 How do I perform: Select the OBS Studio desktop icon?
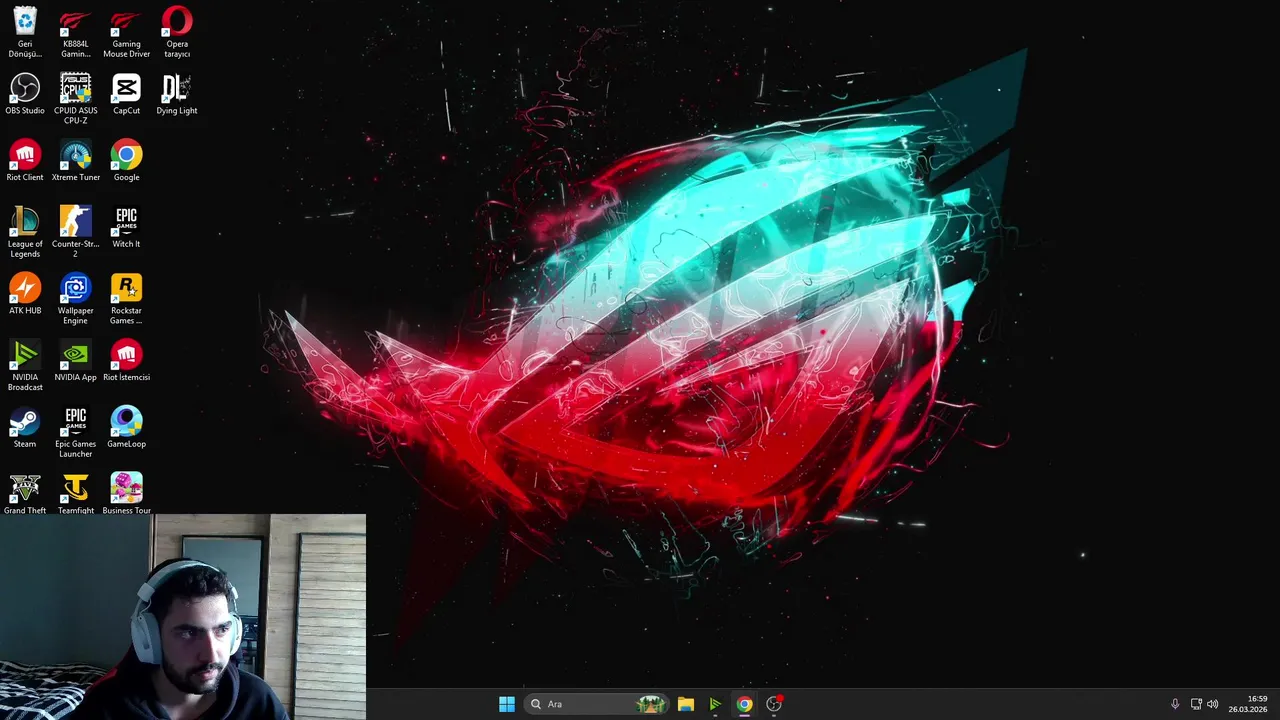point(25,94)
